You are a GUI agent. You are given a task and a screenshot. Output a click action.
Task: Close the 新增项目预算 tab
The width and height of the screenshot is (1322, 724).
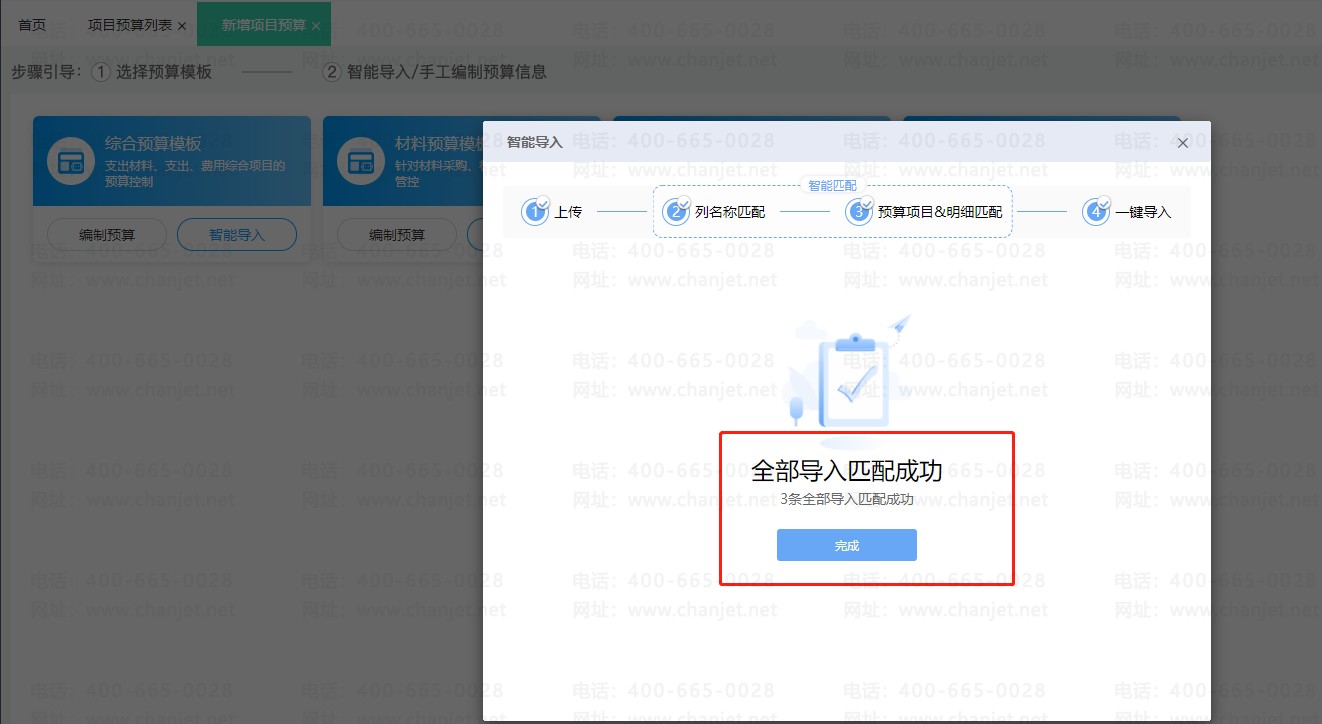click(316, 26)
